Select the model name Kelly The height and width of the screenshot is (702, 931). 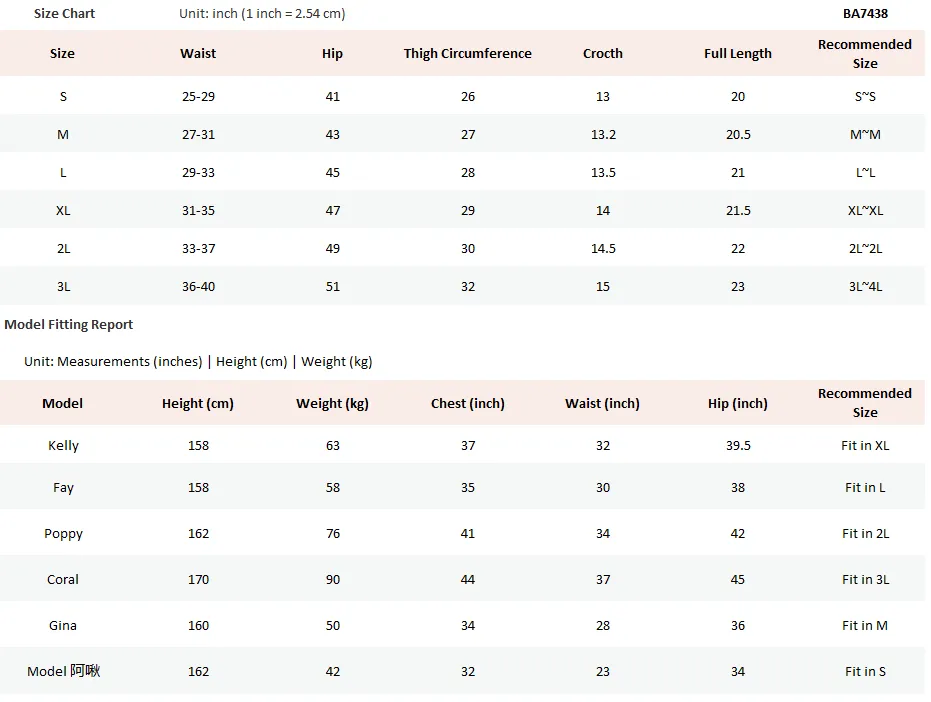pyautogui.click(x=63, y=445)
